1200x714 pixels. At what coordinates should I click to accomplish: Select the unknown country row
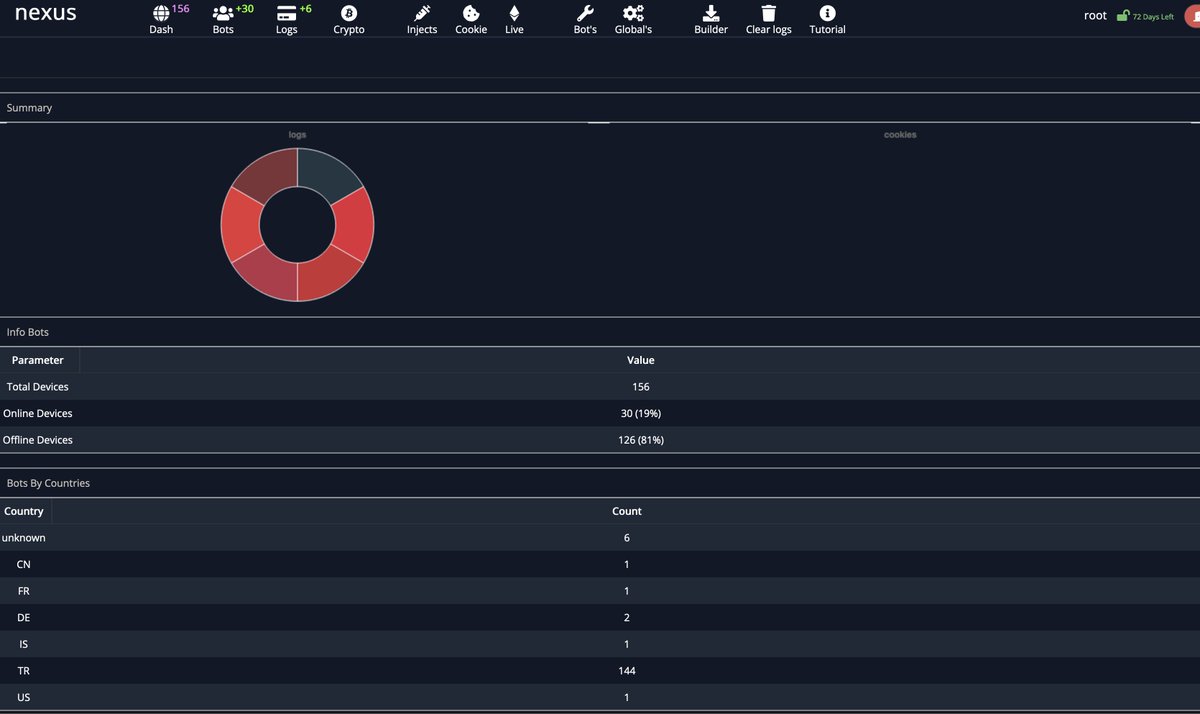point(600,537)
